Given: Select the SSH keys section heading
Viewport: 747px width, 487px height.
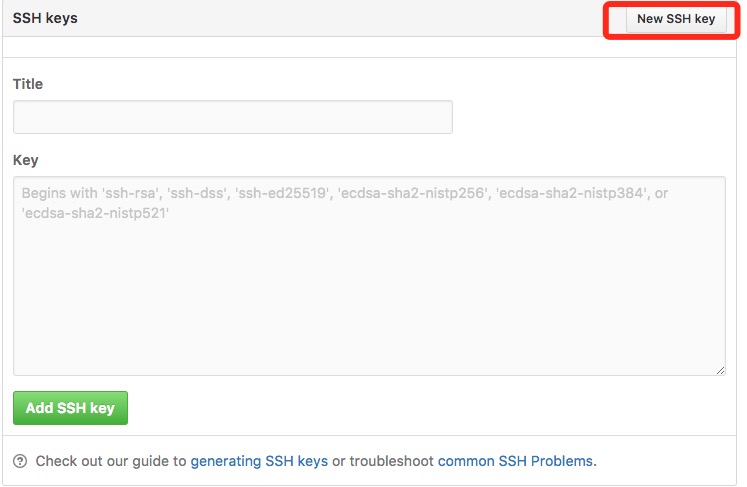Looking at the screenshot, I should coord(45,18).
